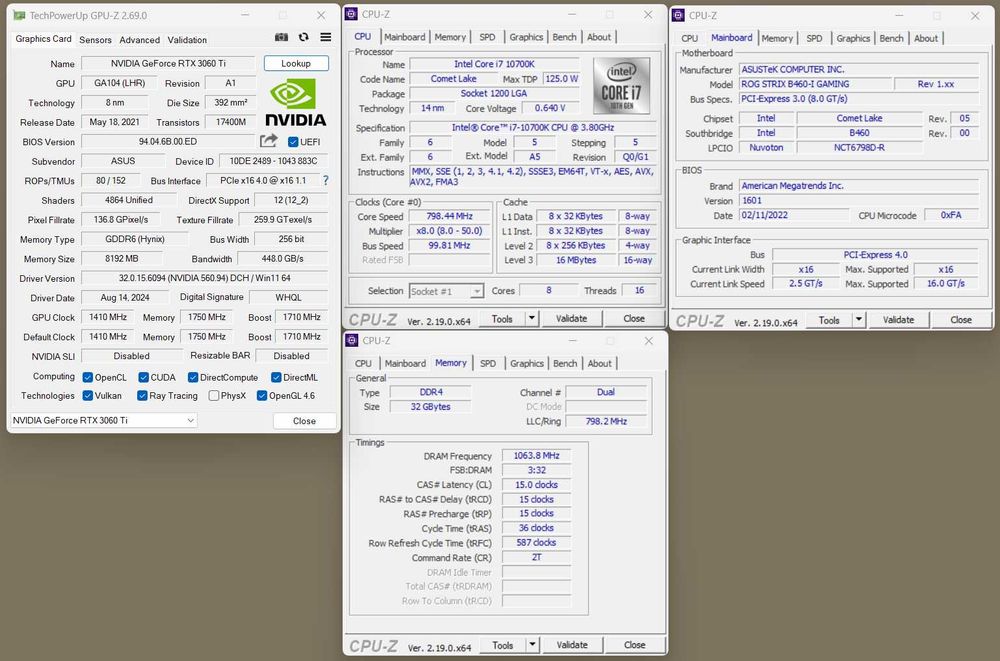
Task: Toggle the OpenGL 4.6 checkbox
Action: 261,396
